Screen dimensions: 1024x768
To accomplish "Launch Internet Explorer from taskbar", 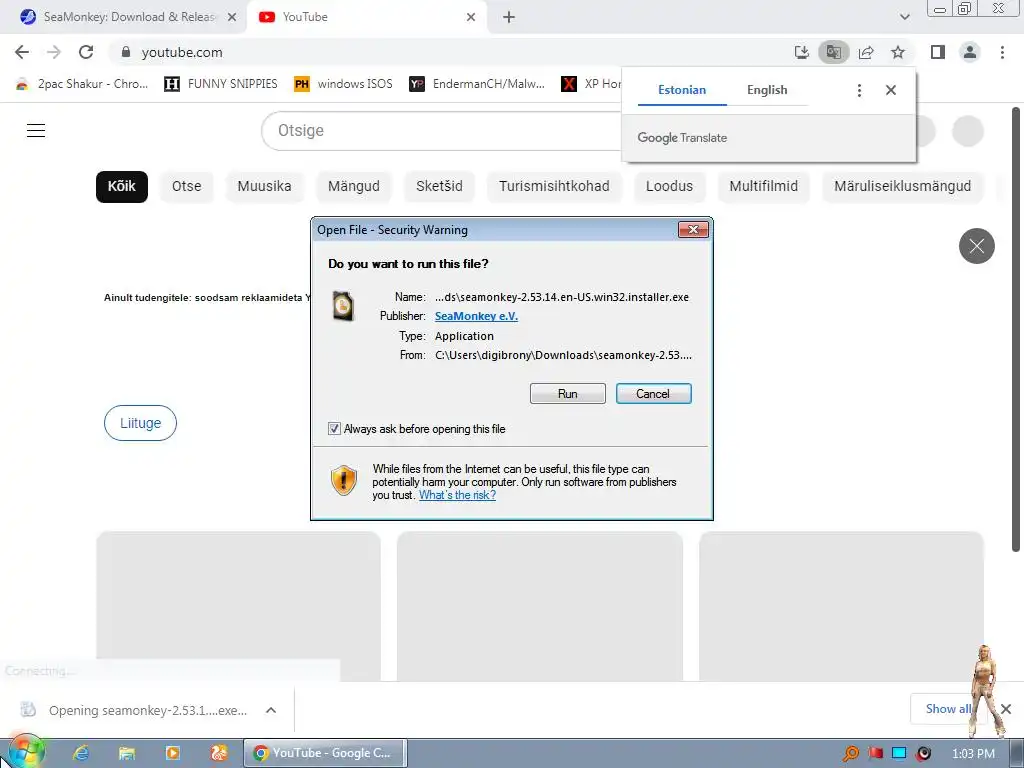I will pos(81,753).
